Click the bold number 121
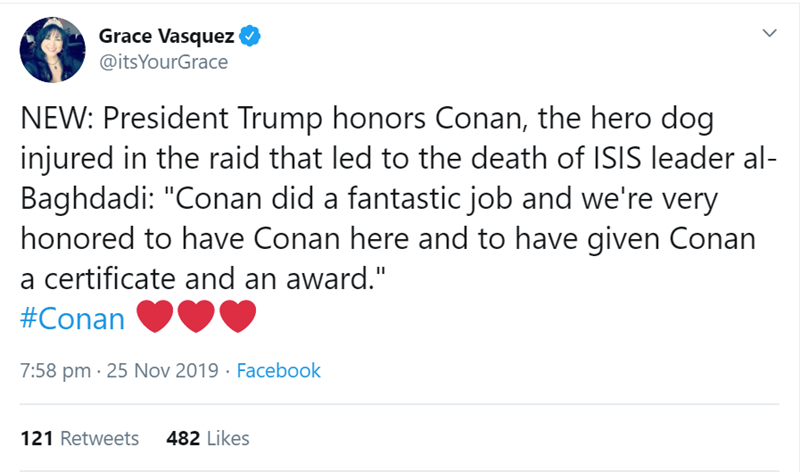800x472 pixels. click(36, 438)
